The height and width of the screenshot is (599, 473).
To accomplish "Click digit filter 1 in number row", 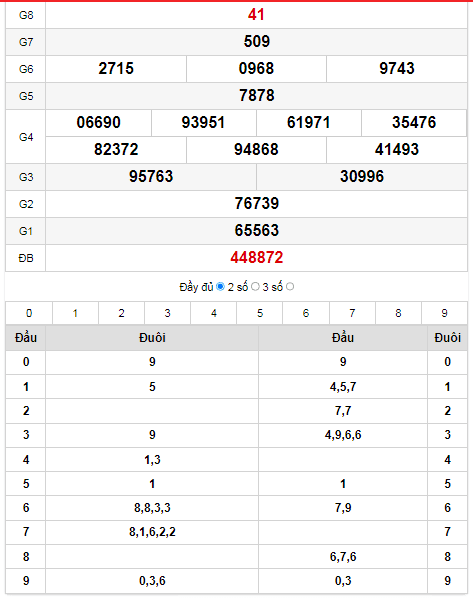I will click(x=75, y=313).
